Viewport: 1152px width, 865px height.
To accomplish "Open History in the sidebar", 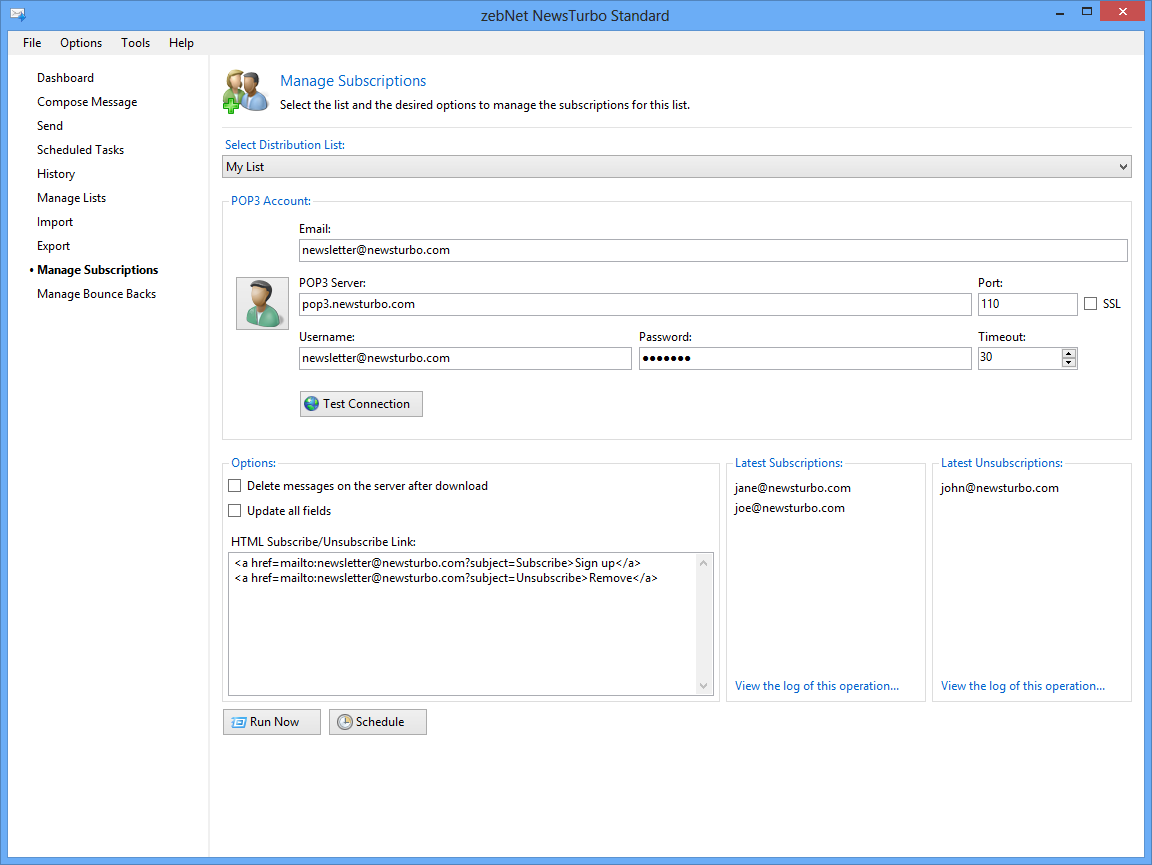I will click(56, 174).
